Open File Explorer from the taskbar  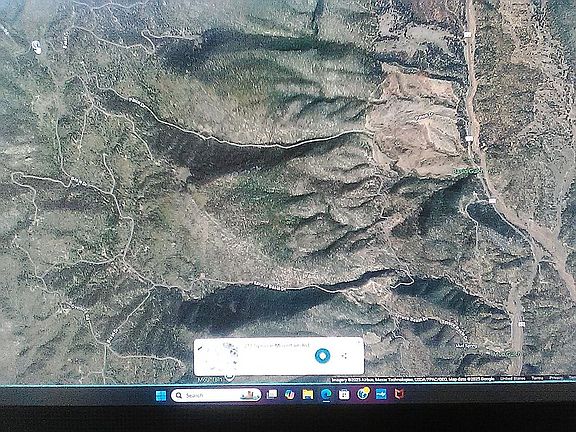pyautogui.click(x=308, y=395)
